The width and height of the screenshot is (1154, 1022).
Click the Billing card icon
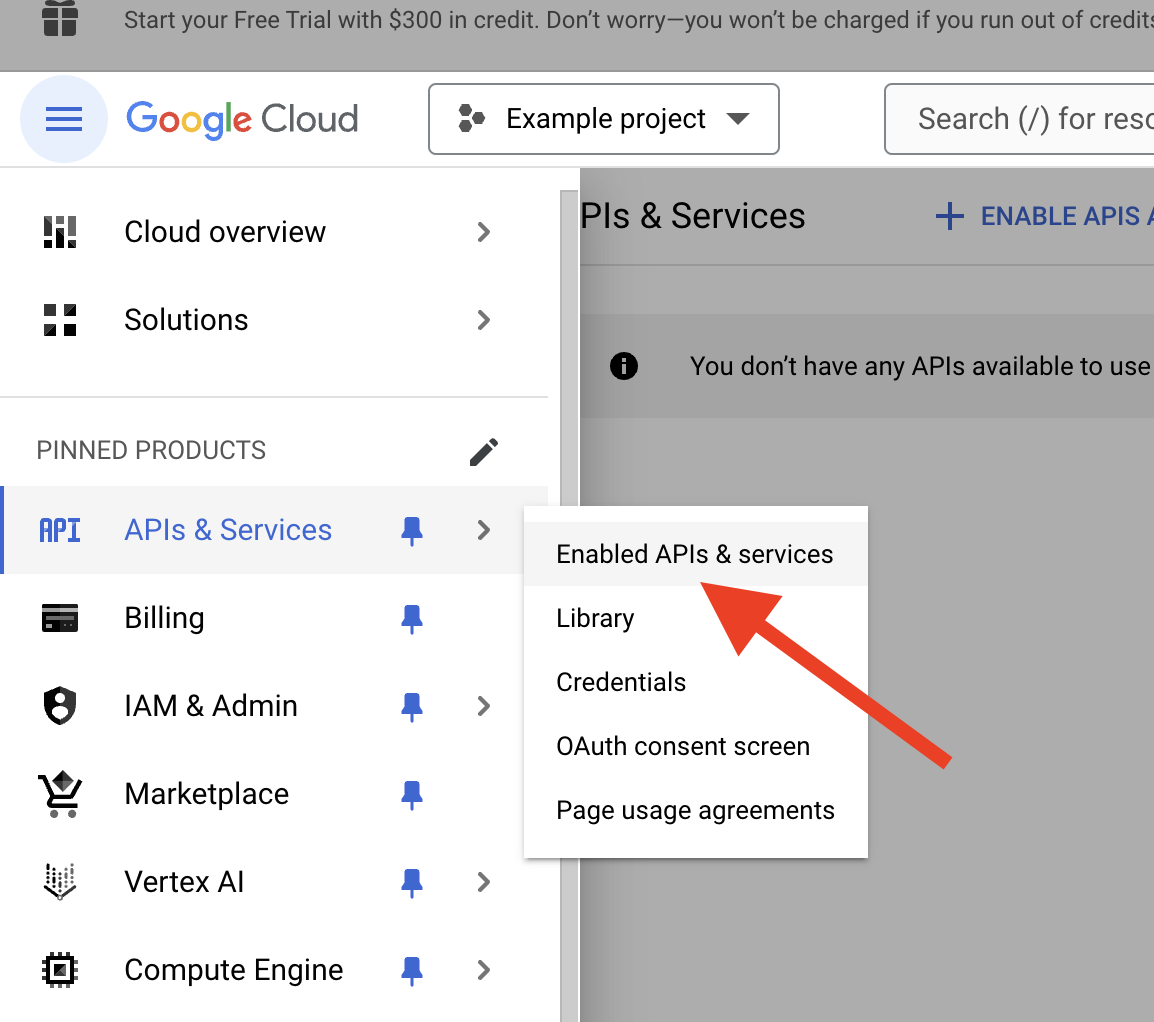[x=60, y=618]
